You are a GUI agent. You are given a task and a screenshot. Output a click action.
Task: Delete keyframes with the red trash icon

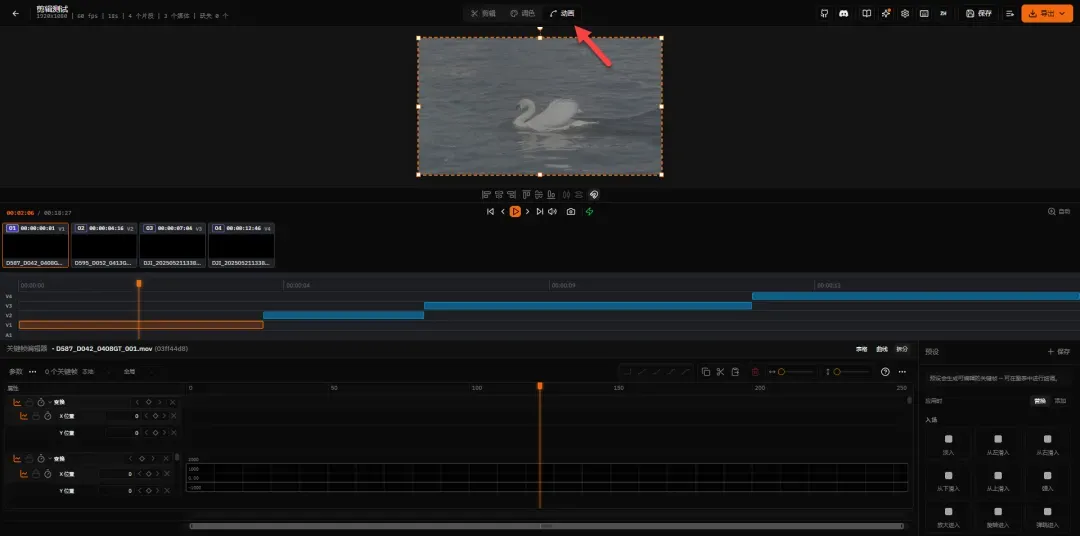click(756, 372)
